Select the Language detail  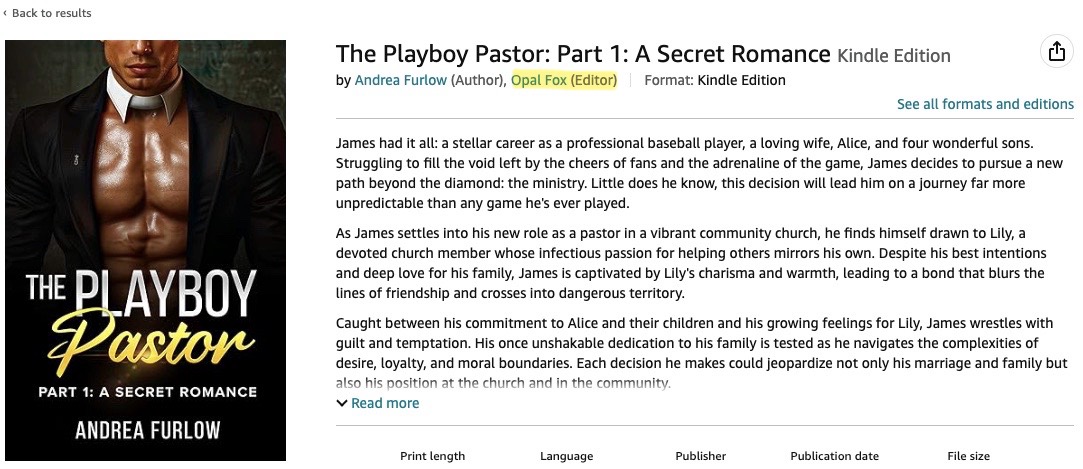coord(566,456)
